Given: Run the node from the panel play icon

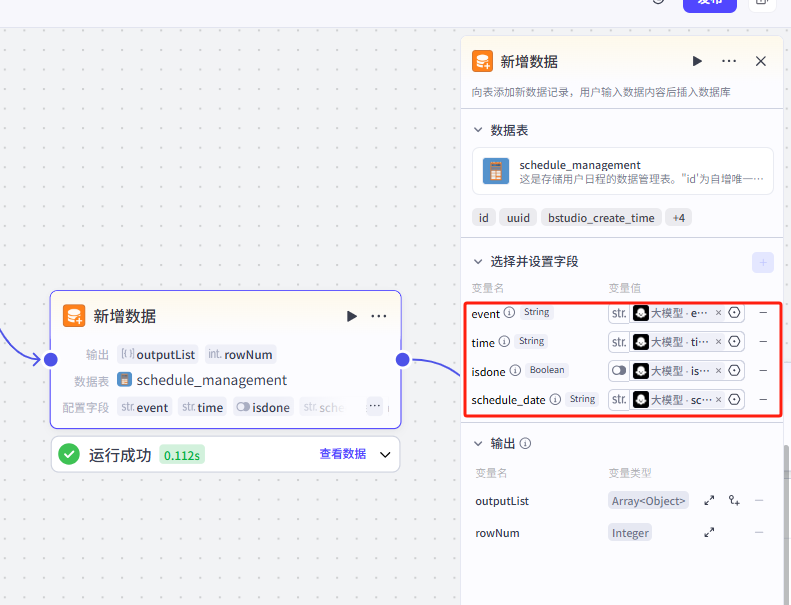Looking at the screenshot, I should pyautogui.click(x=697, y=61).
